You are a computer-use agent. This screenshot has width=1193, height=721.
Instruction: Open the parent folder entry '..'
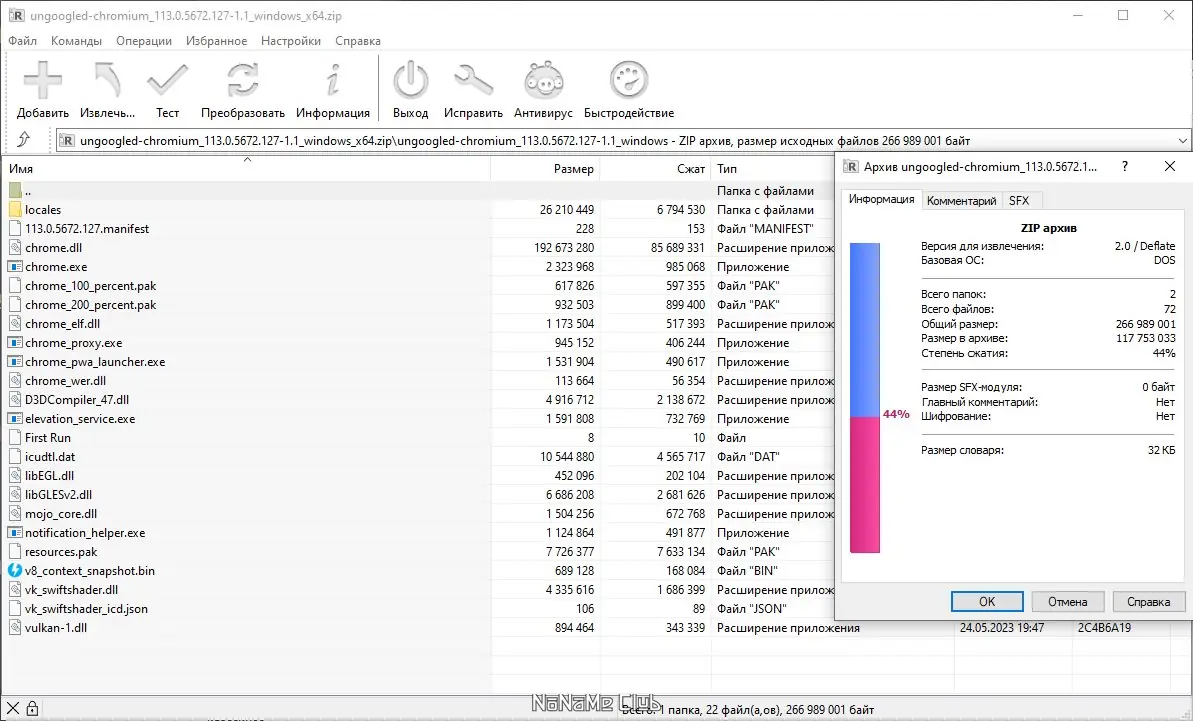[30, 190]
